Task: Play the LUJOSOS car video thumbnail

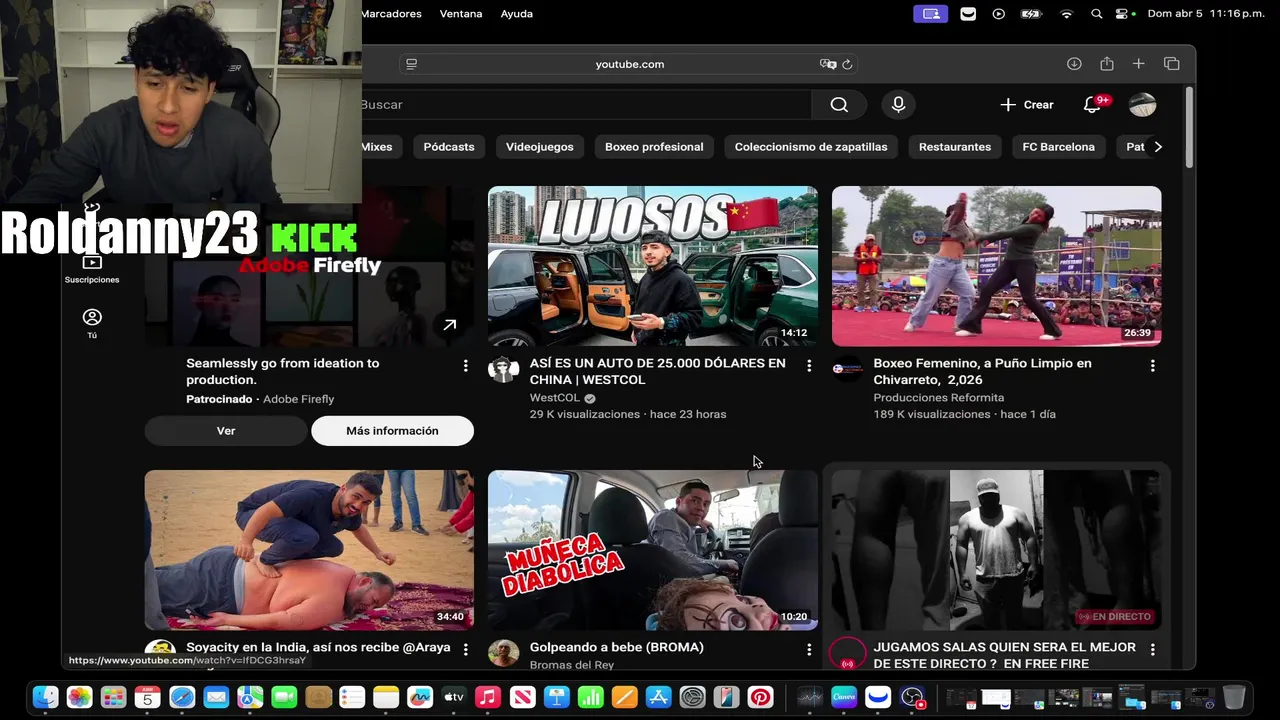Action: click(x=653, y=266)
